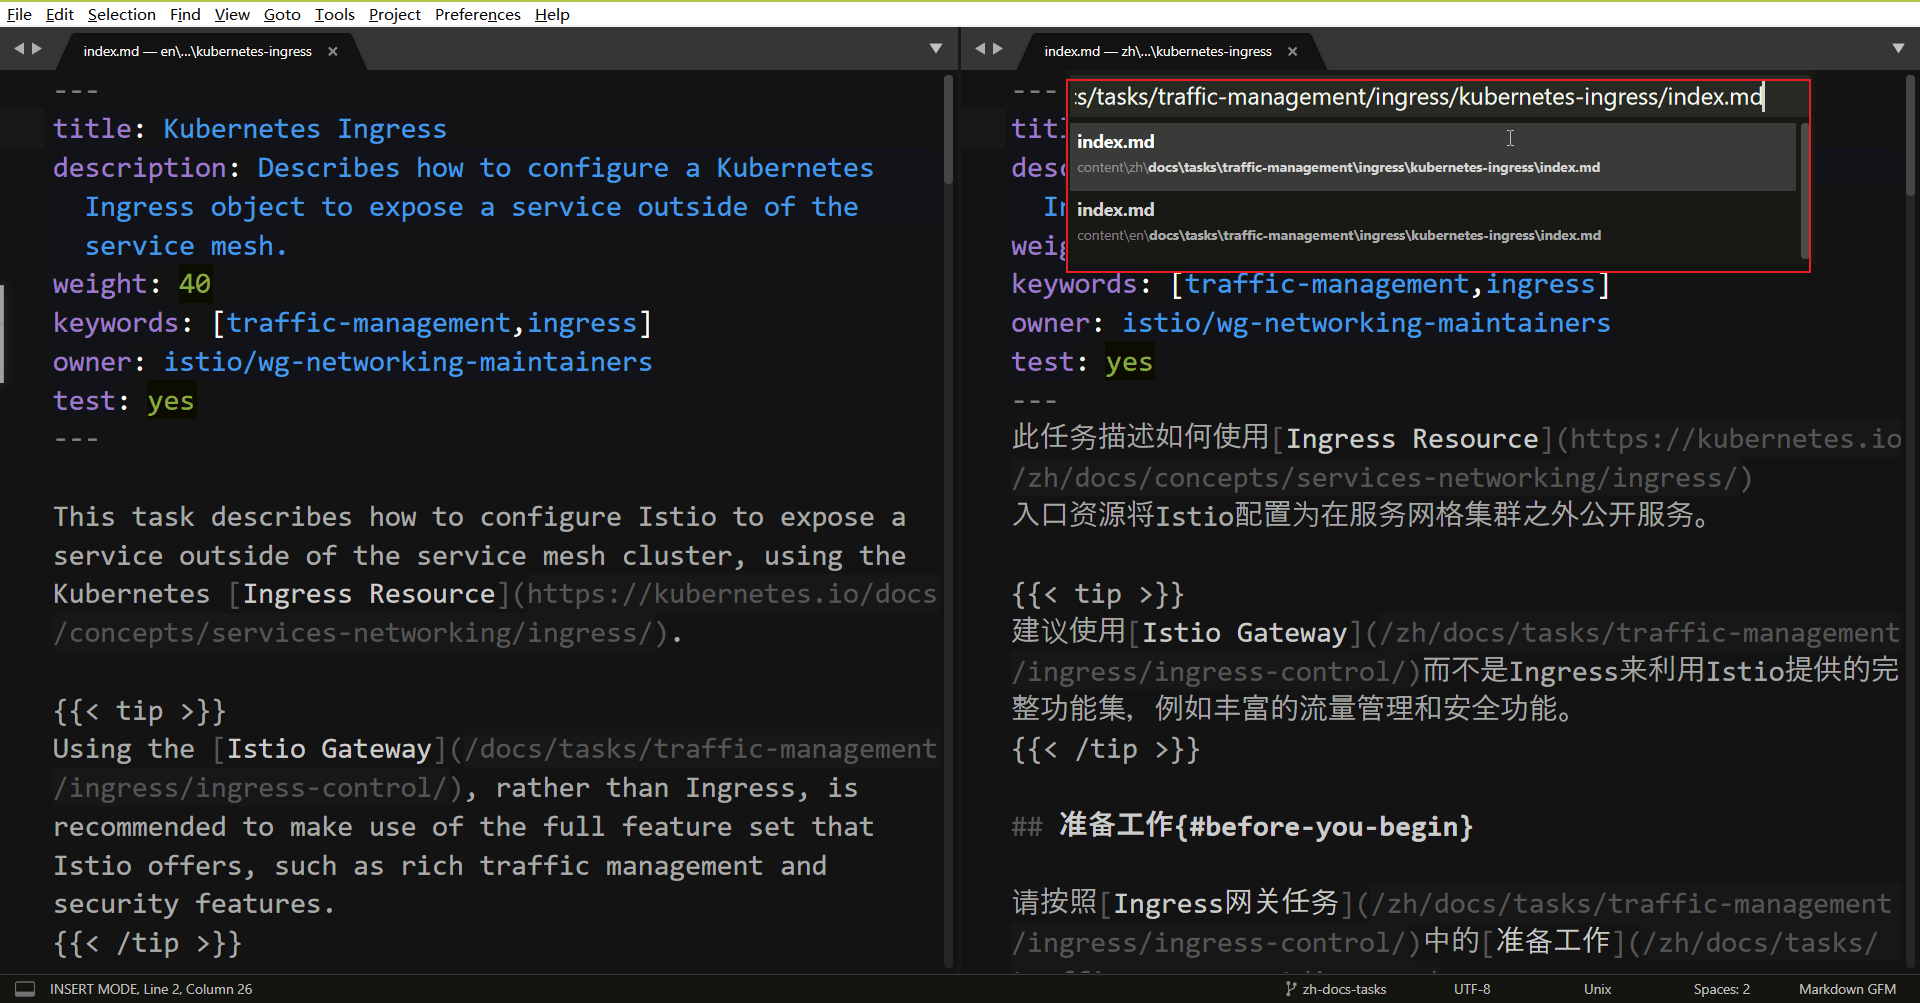Screen dimensions: 1920x1003
Task: Open right pane tab list dropdown
Action: pos(1898,48)
